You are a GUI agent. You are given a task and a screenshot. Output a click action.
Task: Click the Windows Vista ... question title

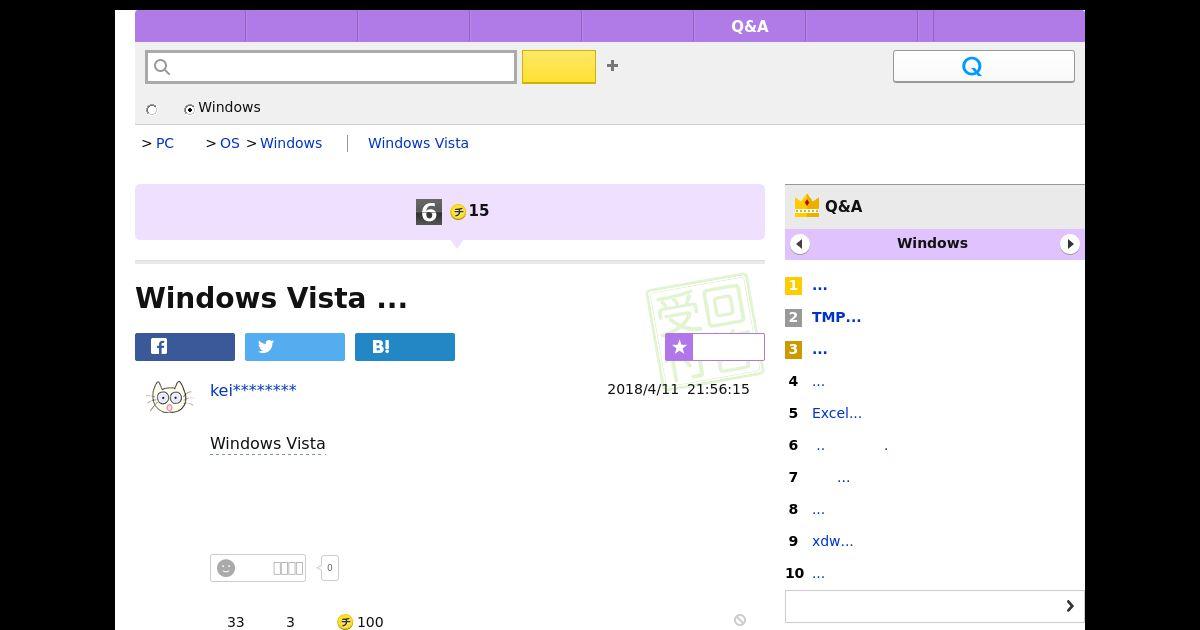tap(271, 298)
